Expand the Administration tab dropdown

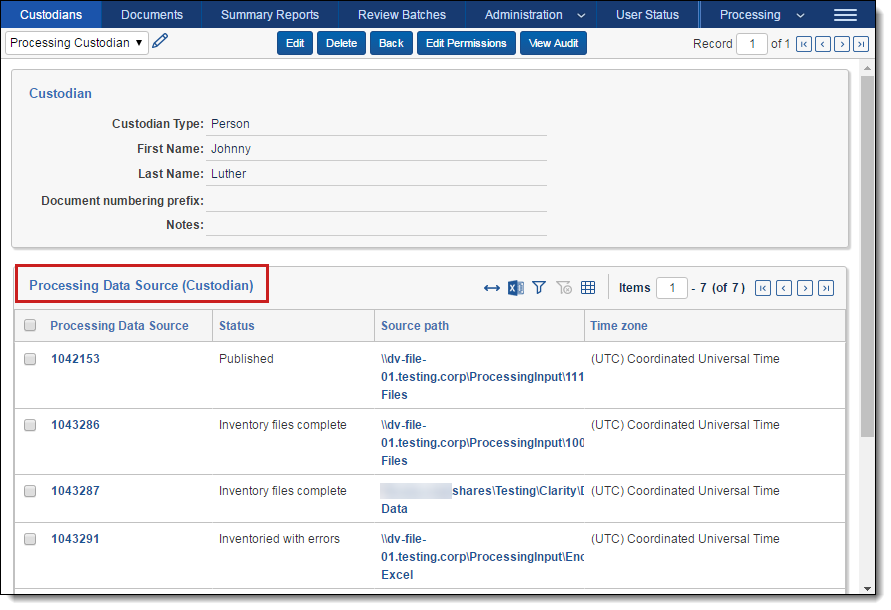(x=582, y=15)
